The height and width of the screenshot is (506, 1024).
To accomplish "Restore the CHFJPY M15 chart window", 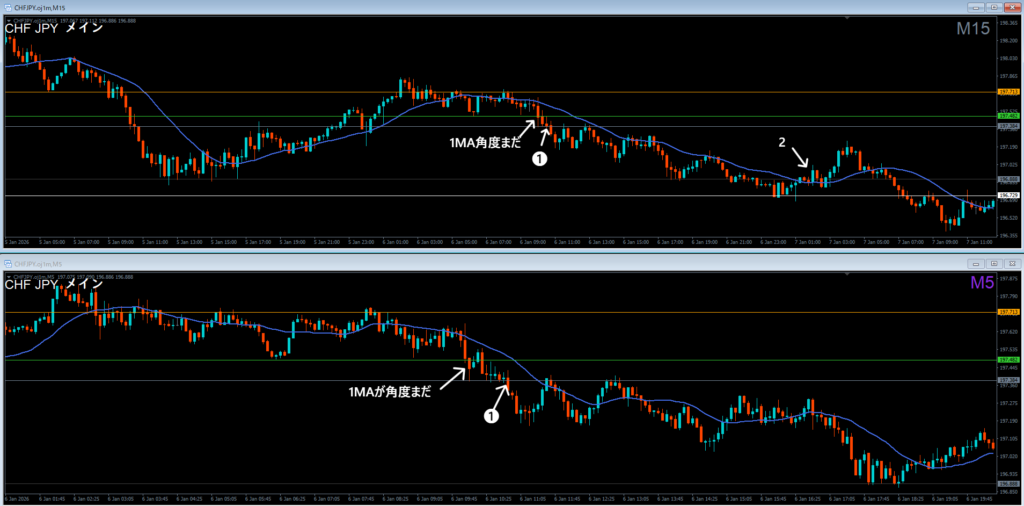I will [x=994, y=7].
